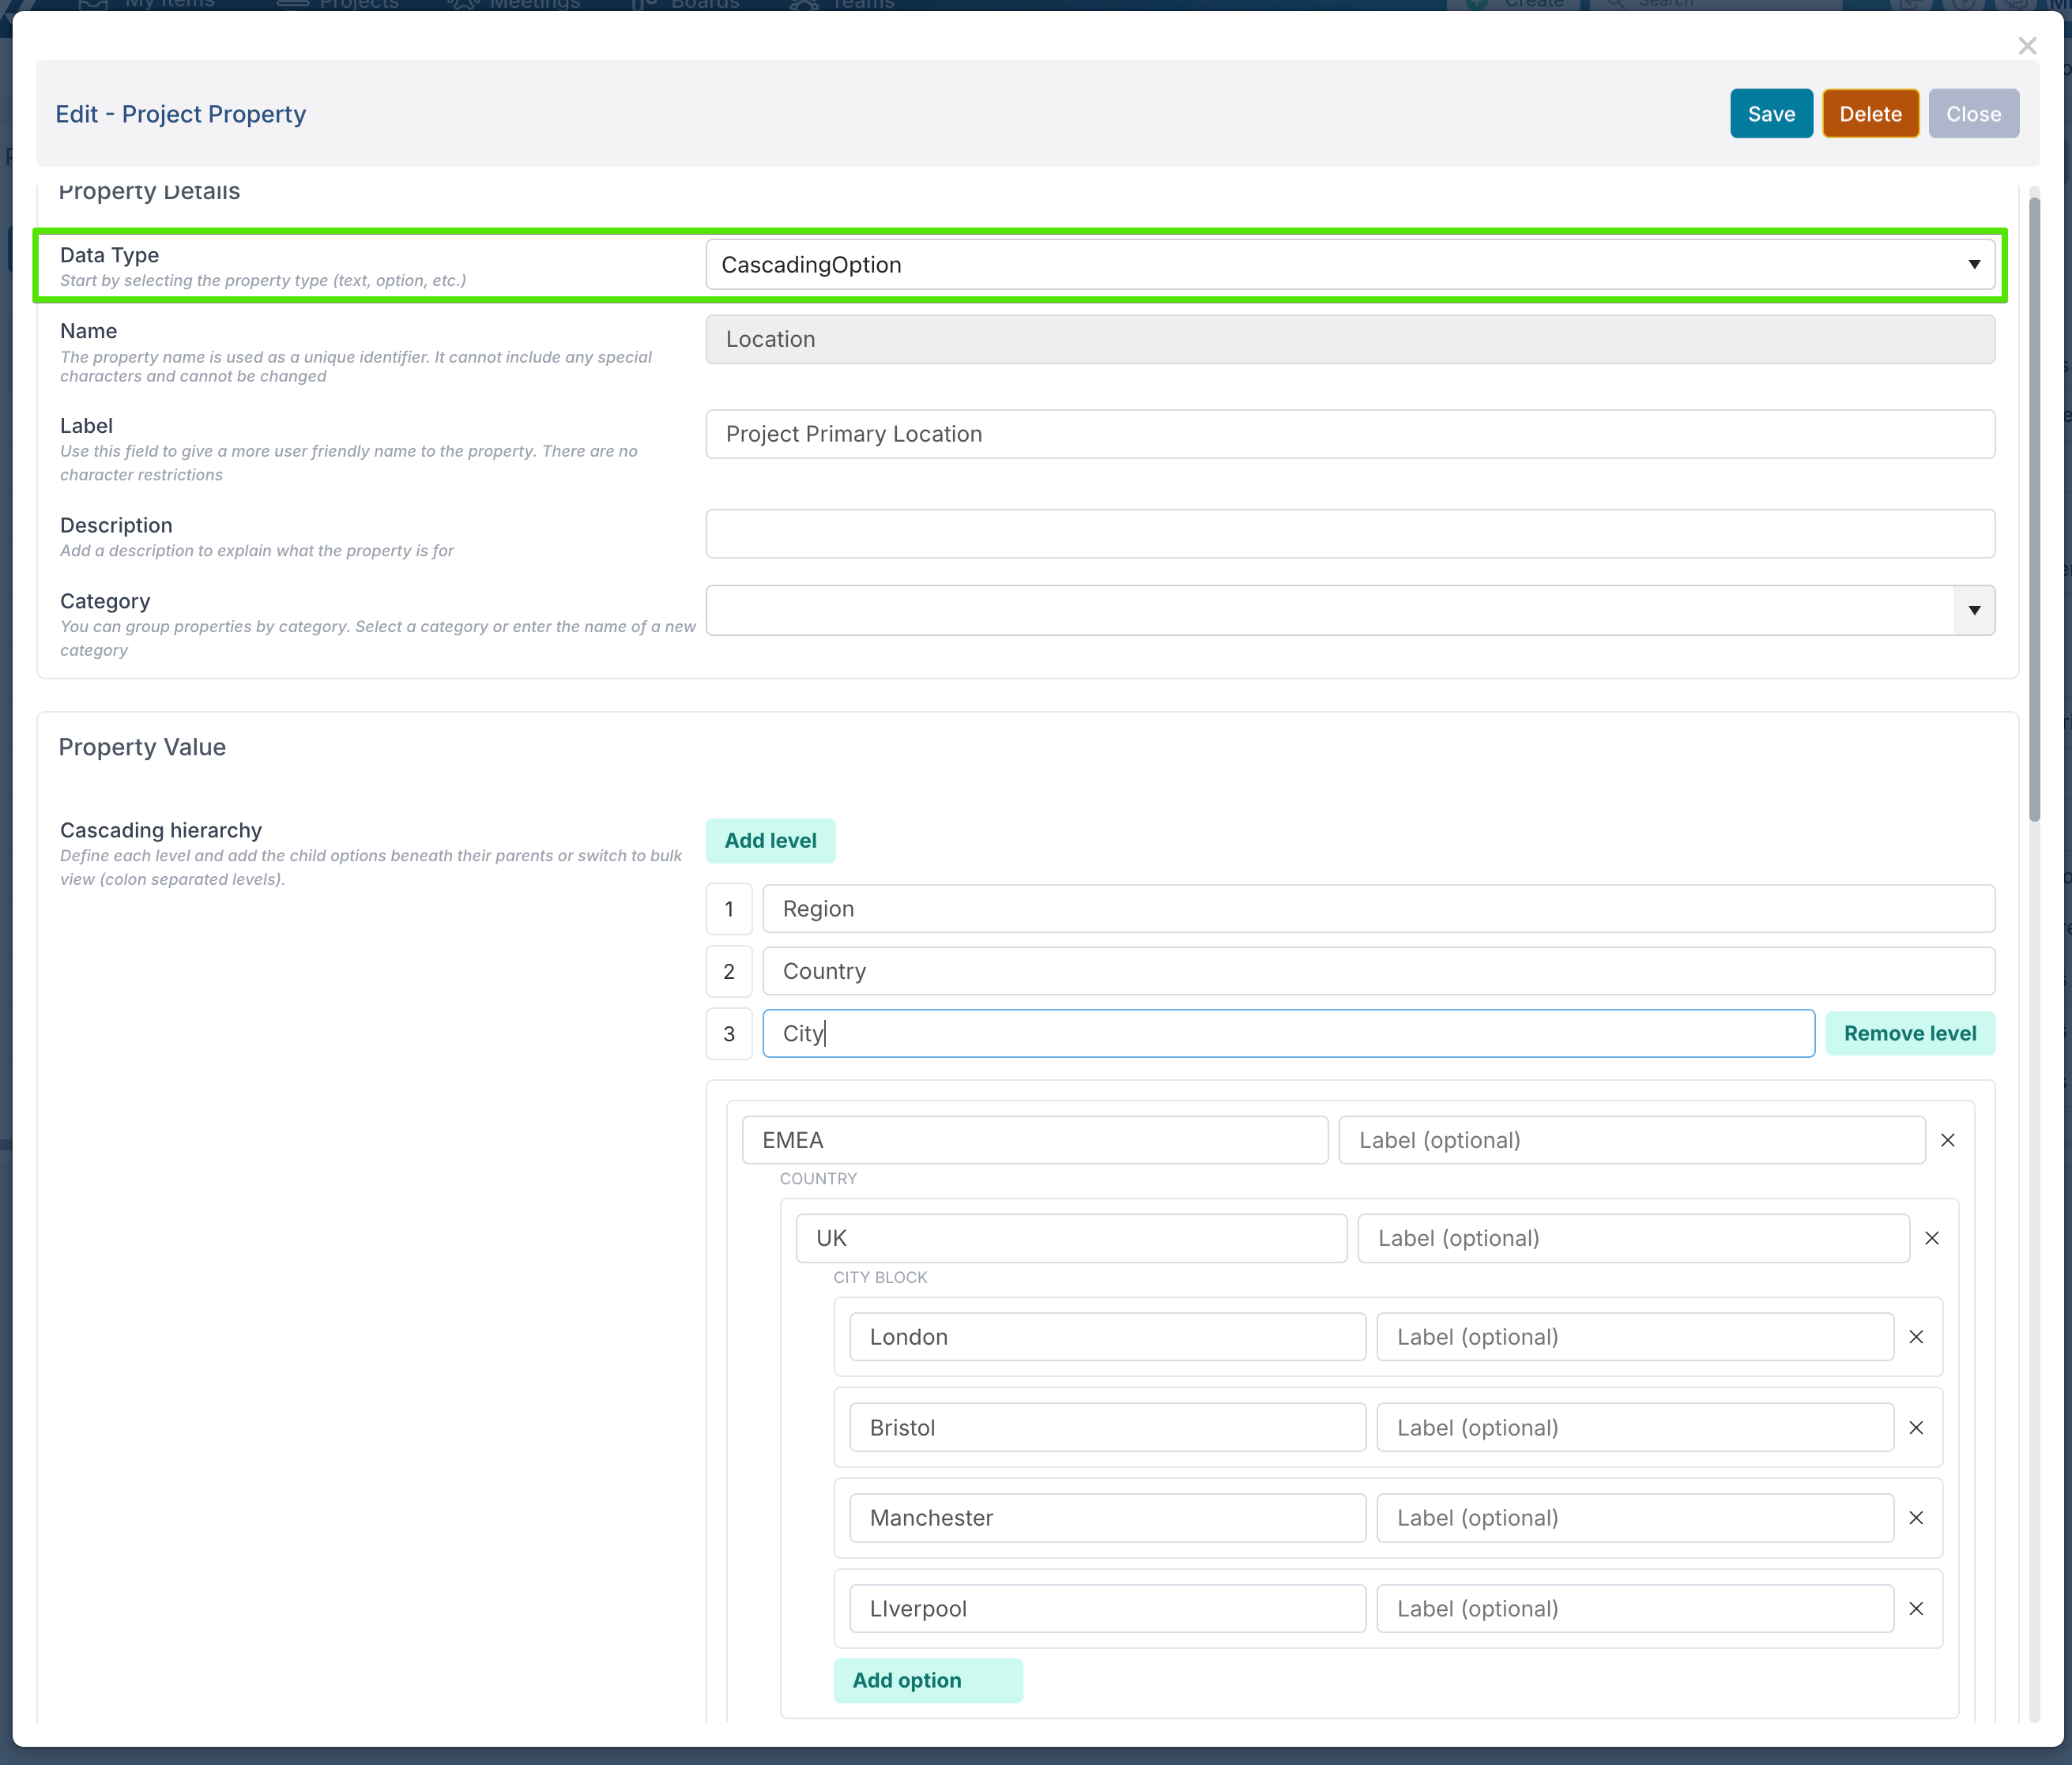Click the Region level name field
The height and width of the screenshot is (1765, 2072).
point(1377,909)
